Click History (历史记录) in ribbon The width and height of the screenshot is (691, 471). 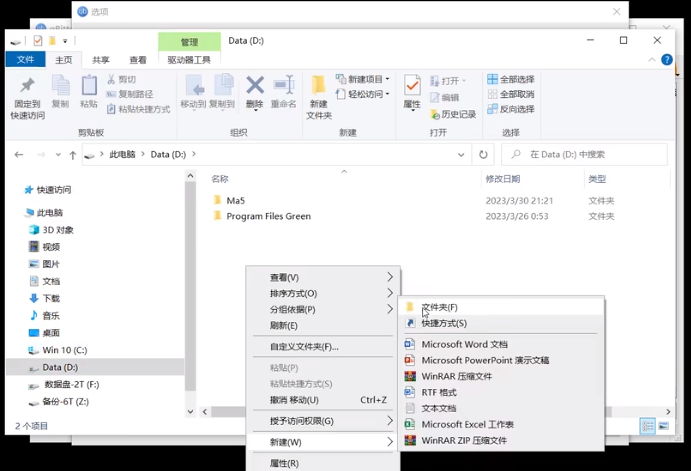[453, 114]
